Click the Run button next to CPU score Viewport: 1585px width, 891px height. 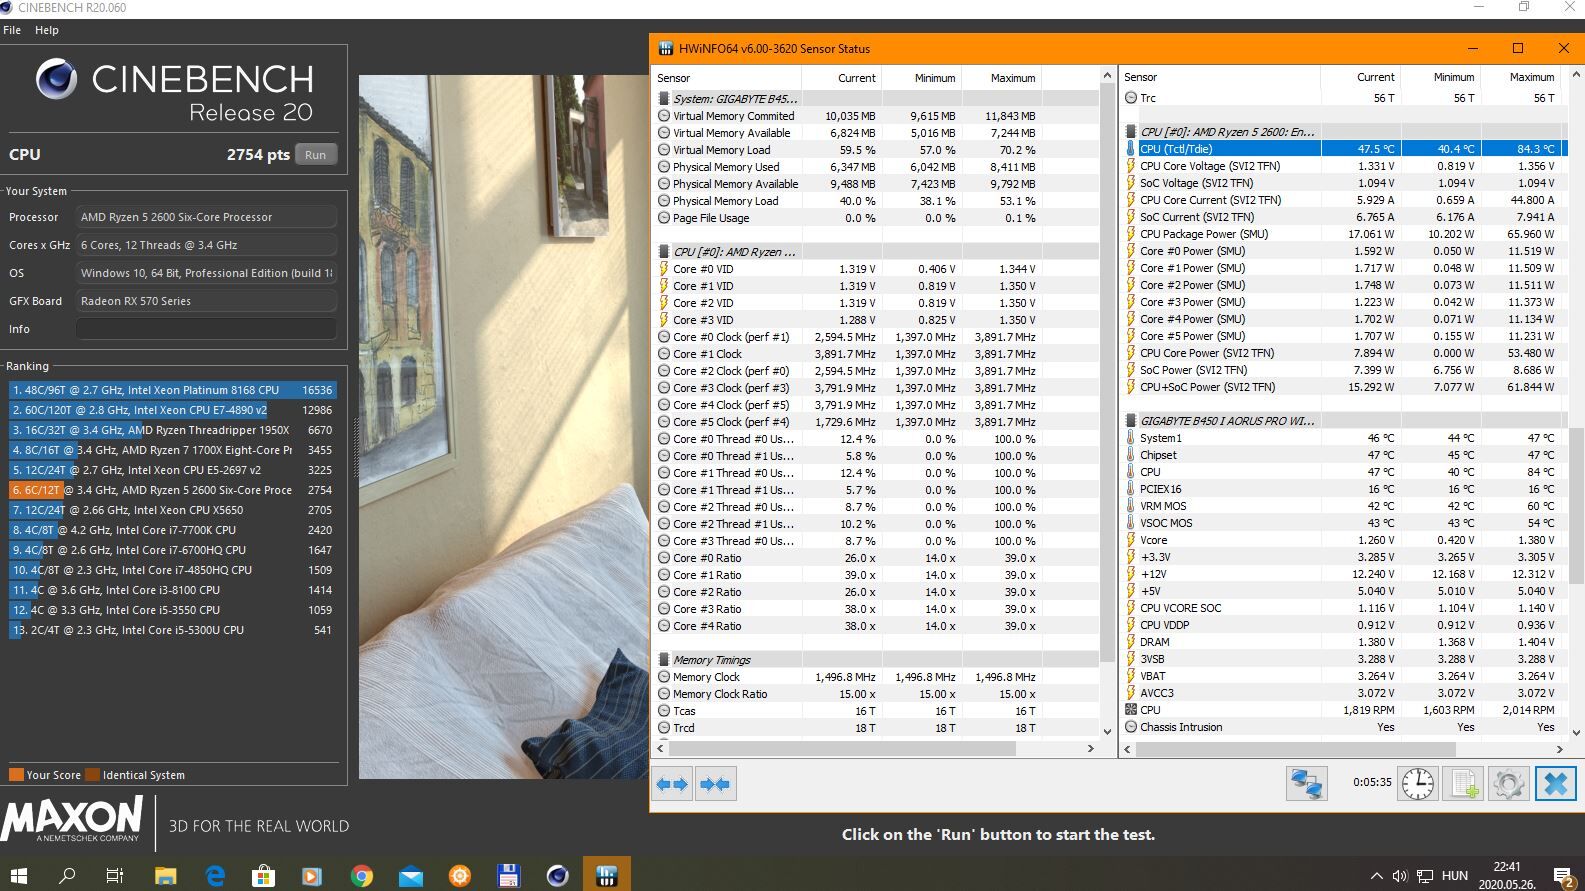[316, 155]
